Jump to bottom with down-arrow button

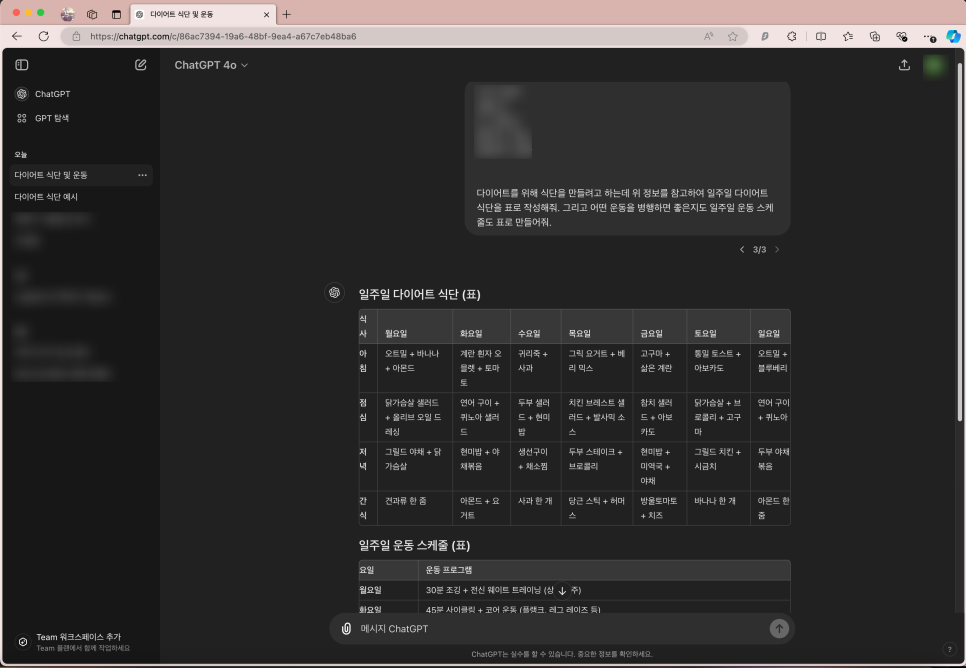pos(562,590)
